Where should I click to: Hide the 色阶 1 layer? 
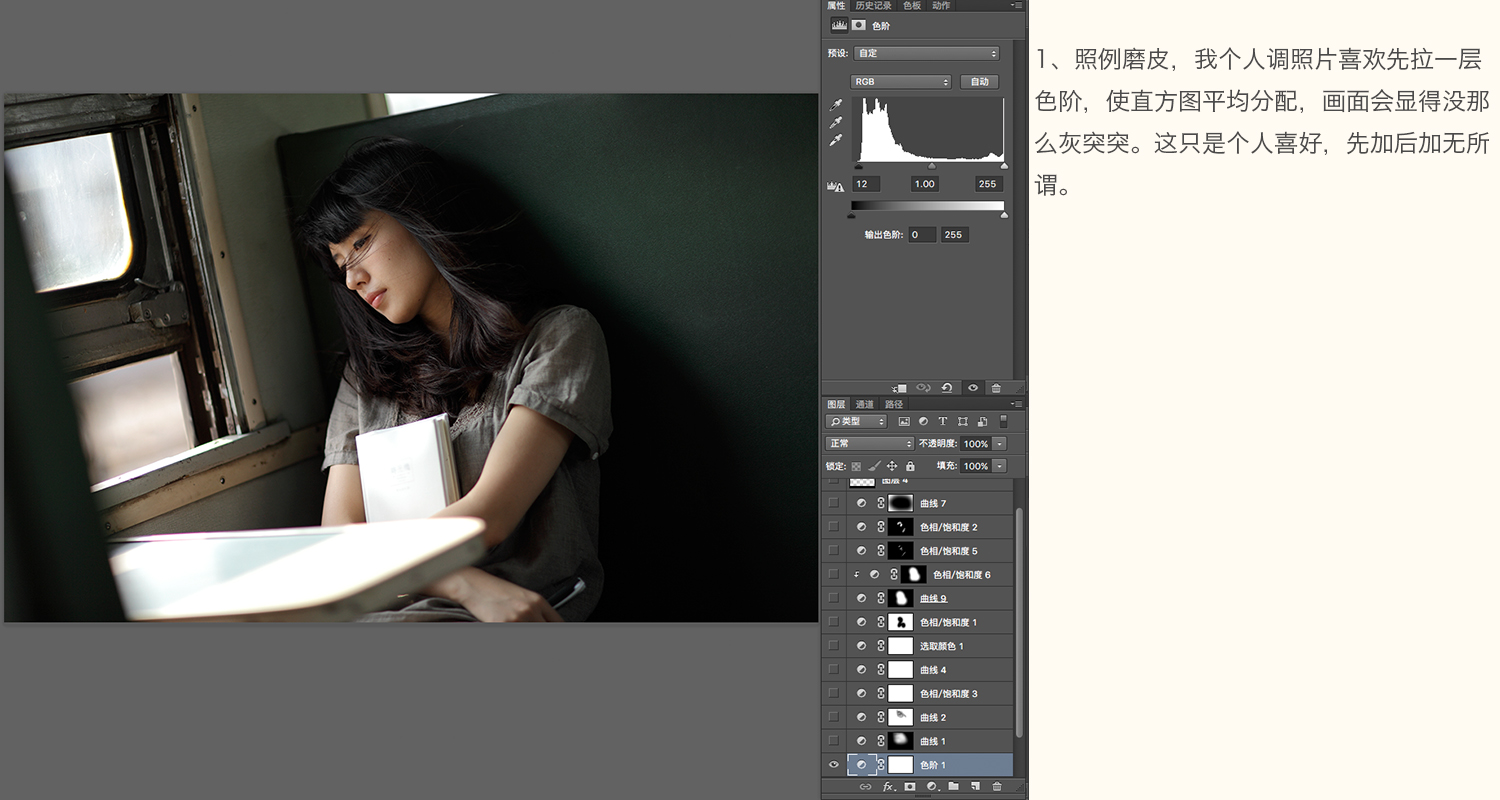click(x=834, y=765)
